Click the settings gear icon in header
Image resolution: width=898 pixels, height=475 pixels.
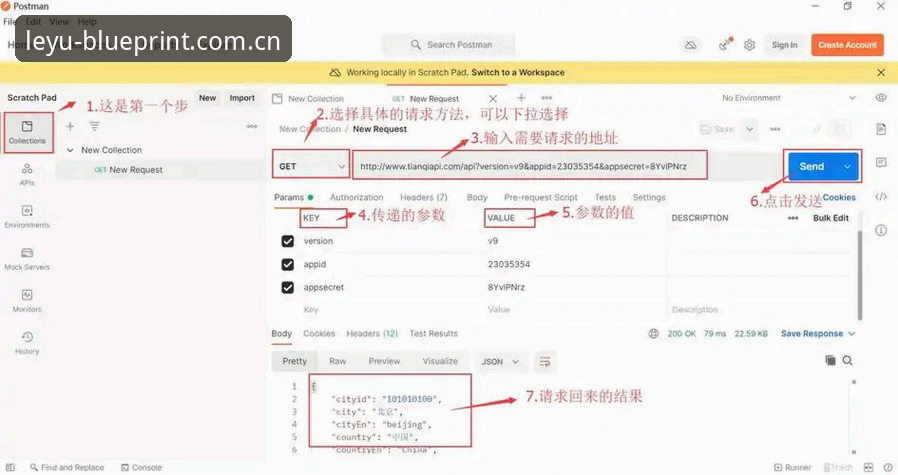749,45
